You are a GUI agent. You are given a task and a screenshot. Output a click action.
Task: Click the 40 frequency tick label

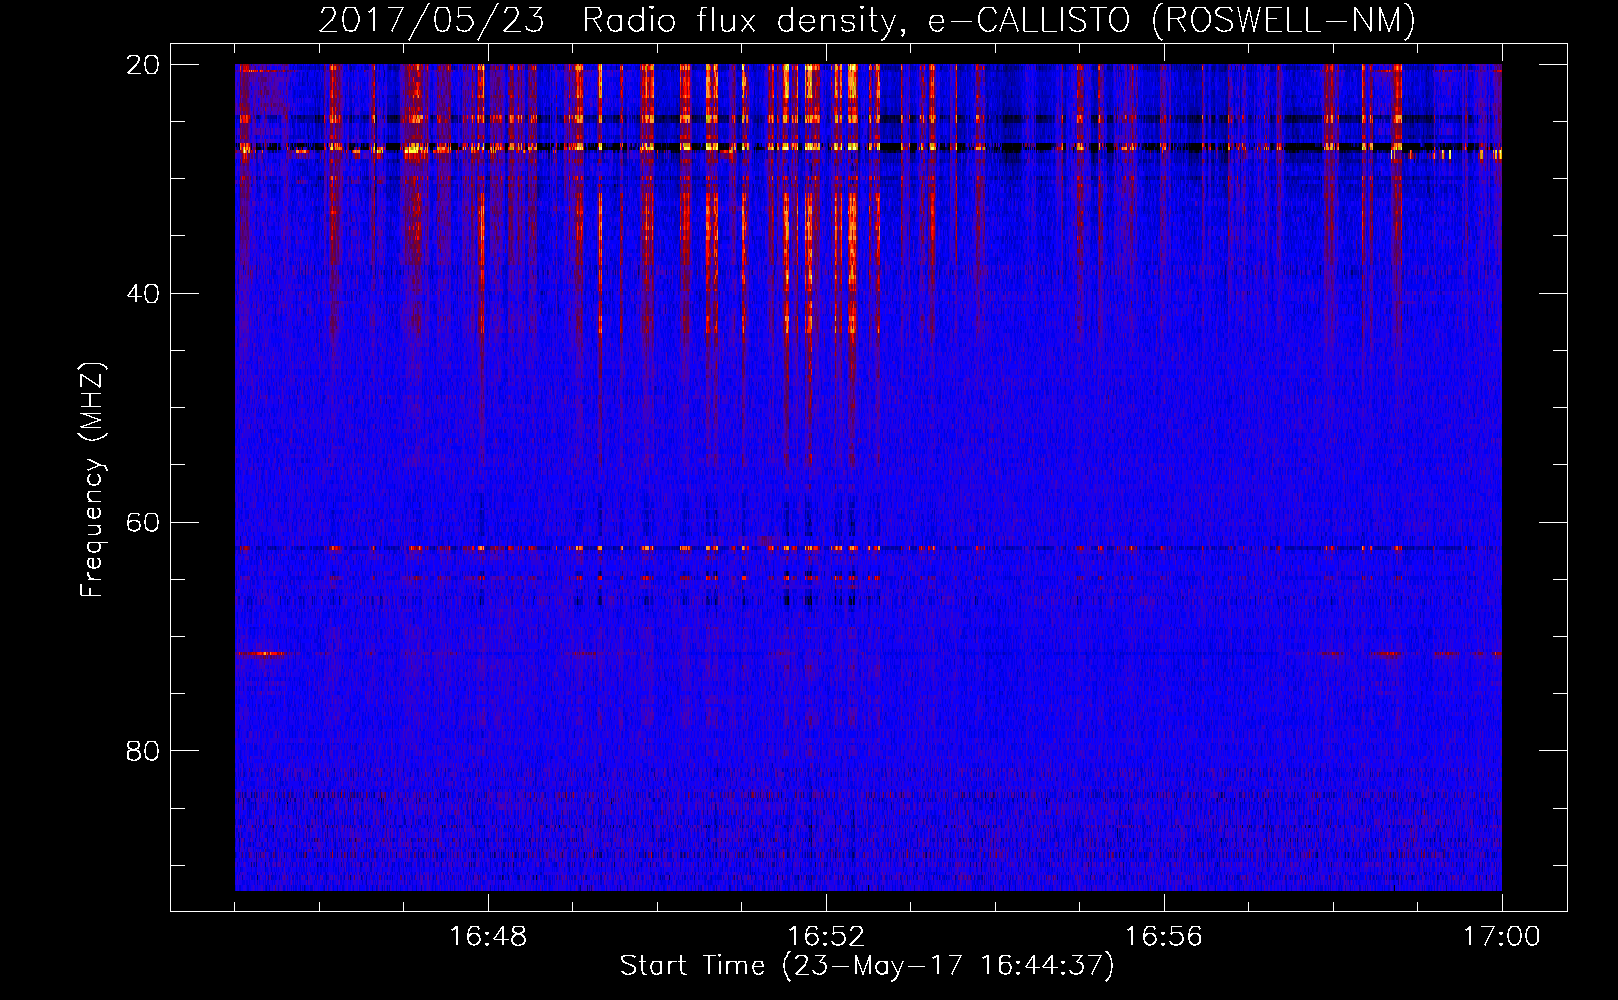click(x=143, y=294)
